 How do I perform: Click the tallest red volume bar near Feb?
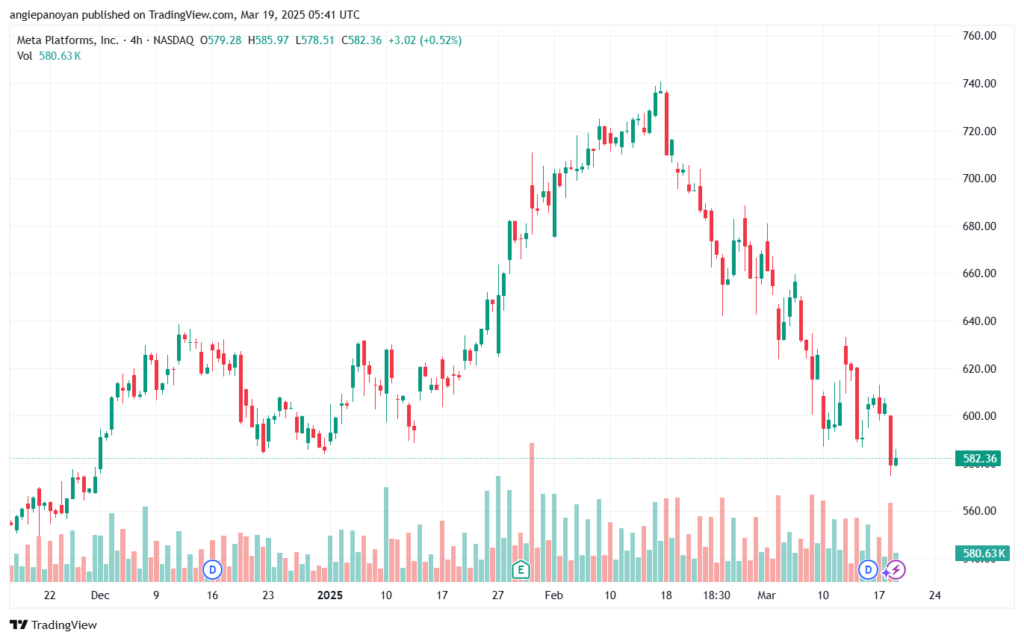[532, 512]
